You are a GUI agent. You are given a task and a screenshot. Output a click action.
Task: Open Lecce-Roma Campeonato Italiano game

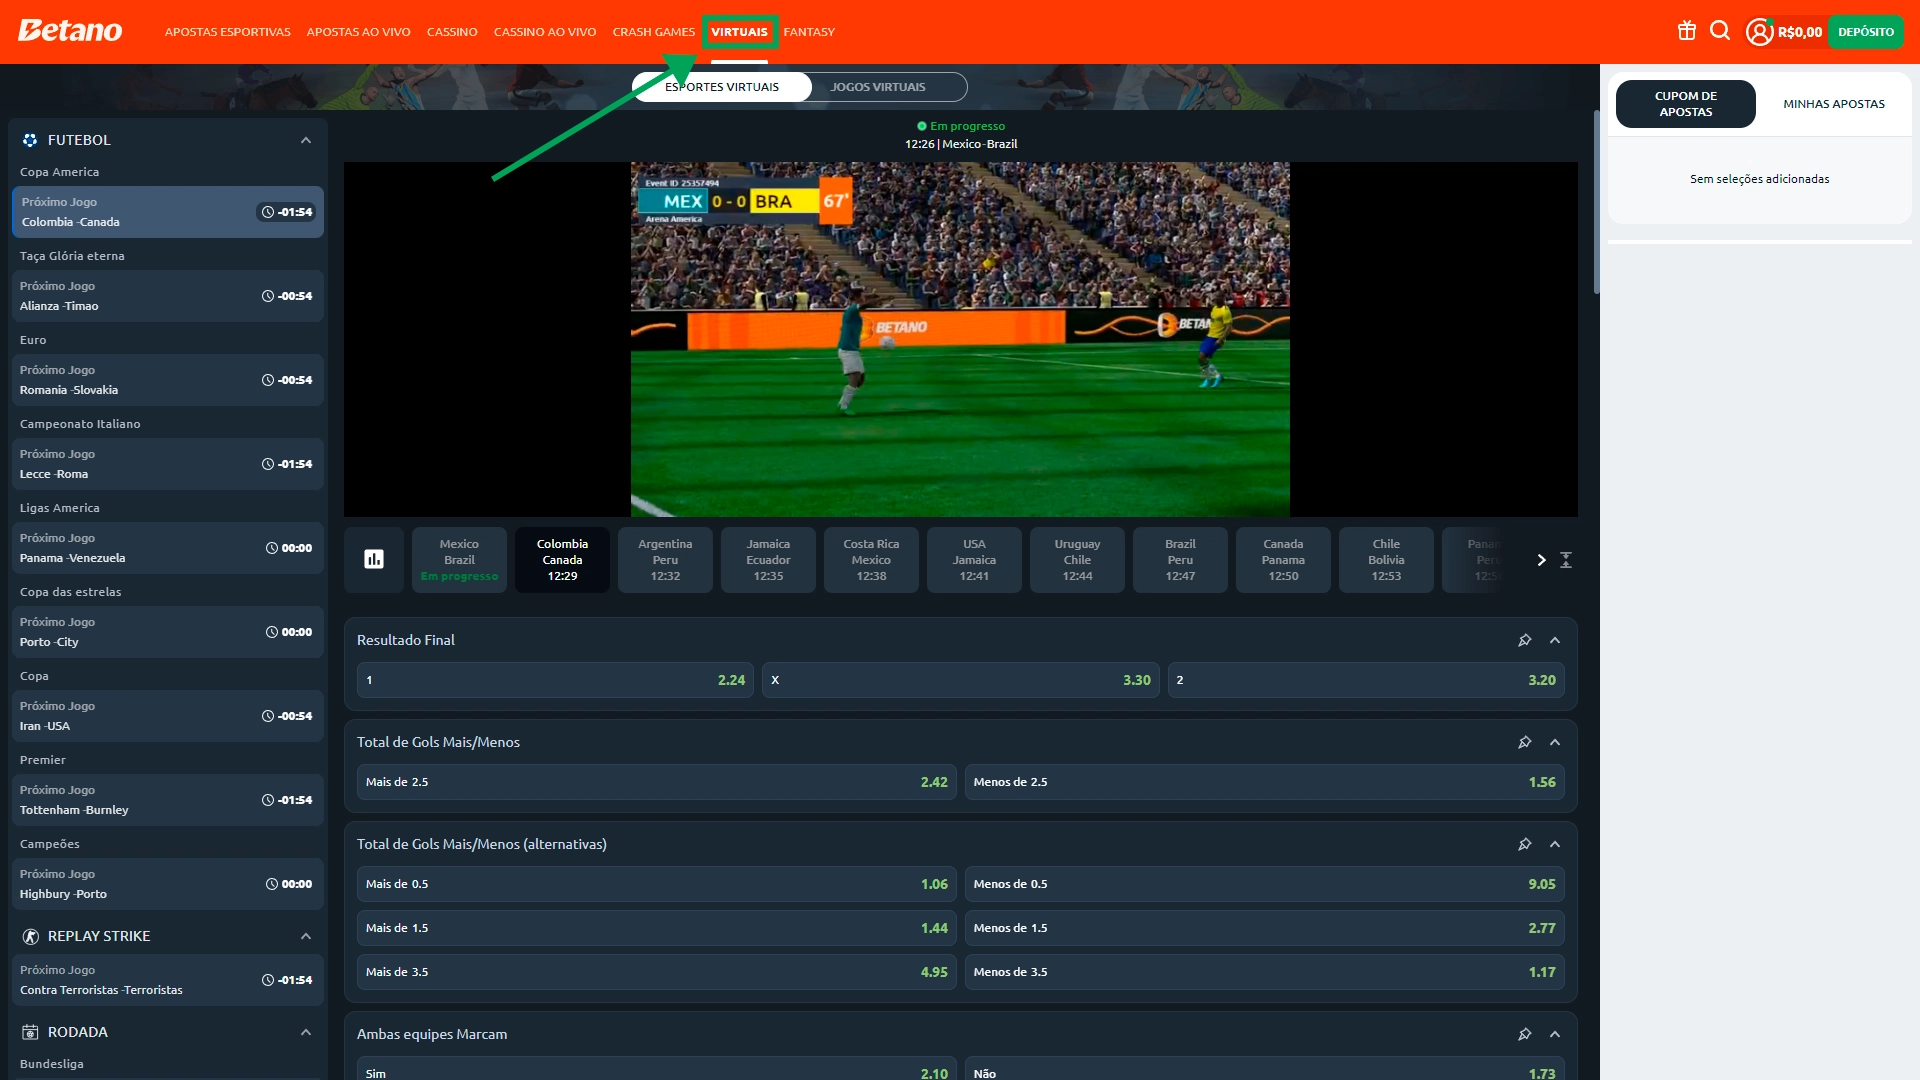[x=168, y=464]
